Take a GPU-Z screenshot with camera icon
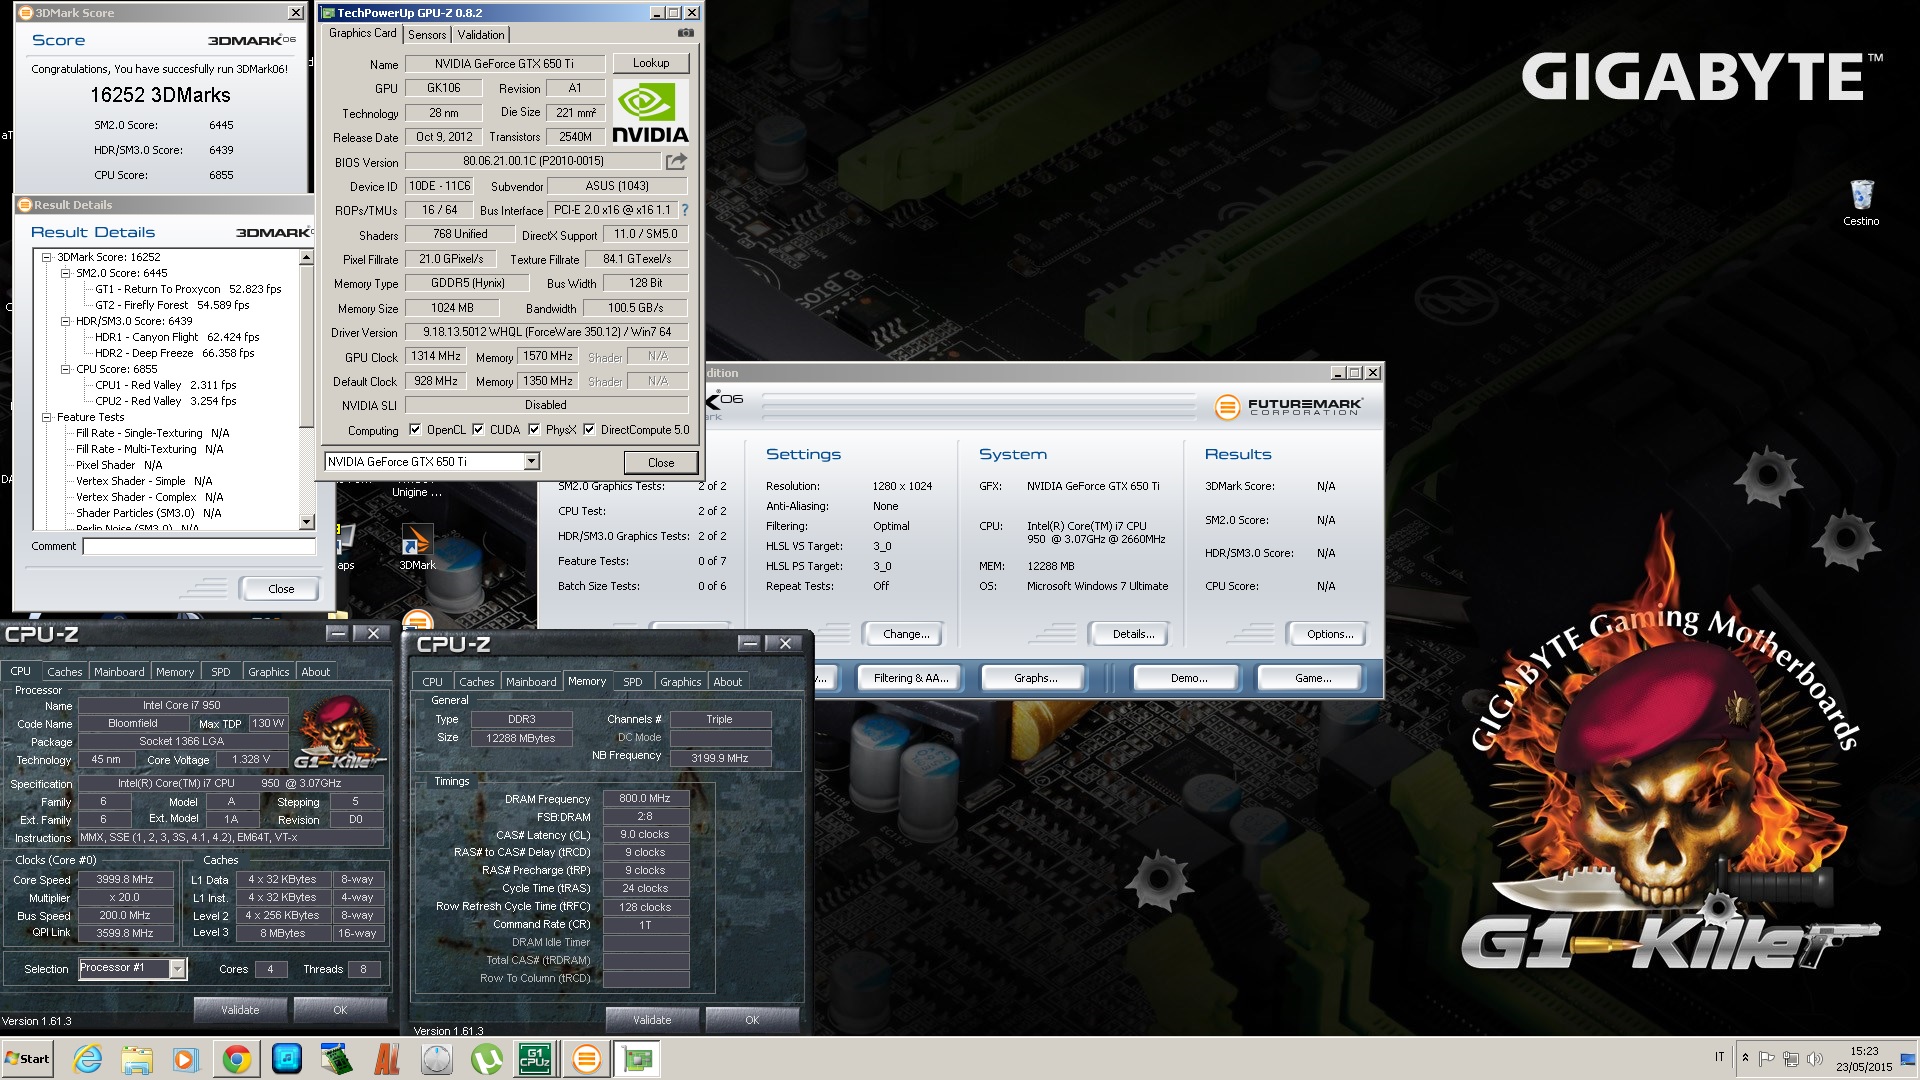This screenshot has height=1080, width=1920. [x=685, y=33]
